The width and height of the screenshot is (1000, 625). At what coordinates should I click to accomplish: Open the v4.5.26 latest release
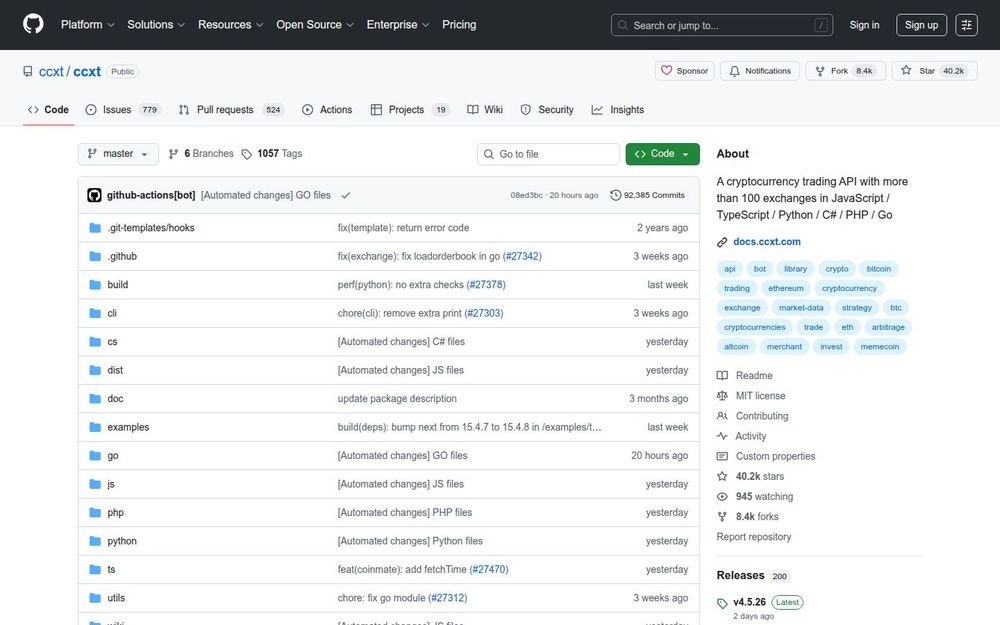point(749,602)
